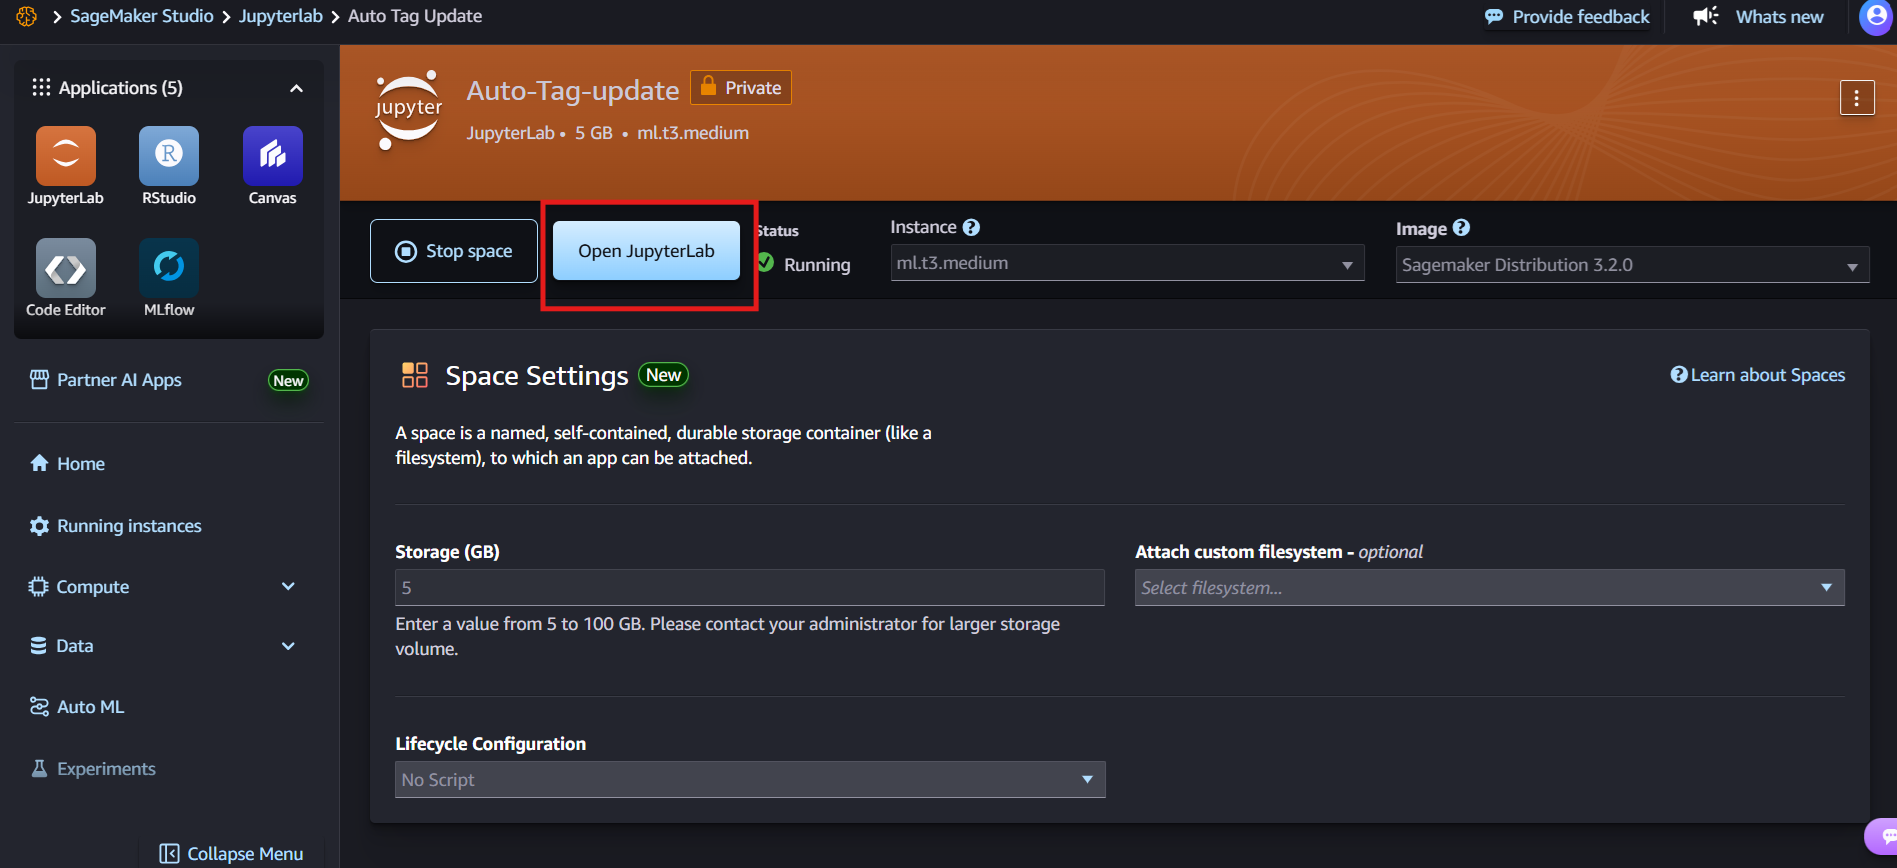Collapse the Applications (5) panel
Viewport: 1897px width, 868px height.
296,88
